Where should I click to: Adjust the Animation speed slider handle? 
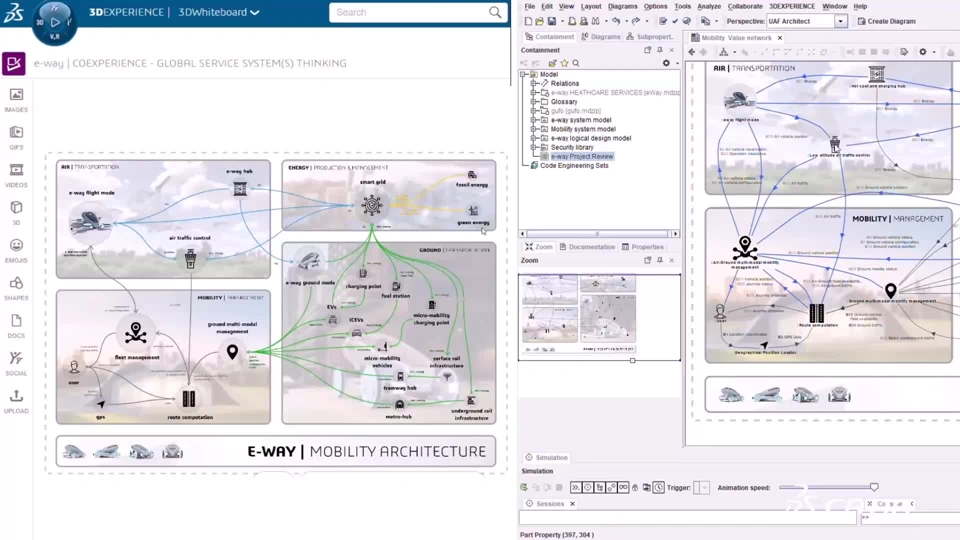[874, 487]
